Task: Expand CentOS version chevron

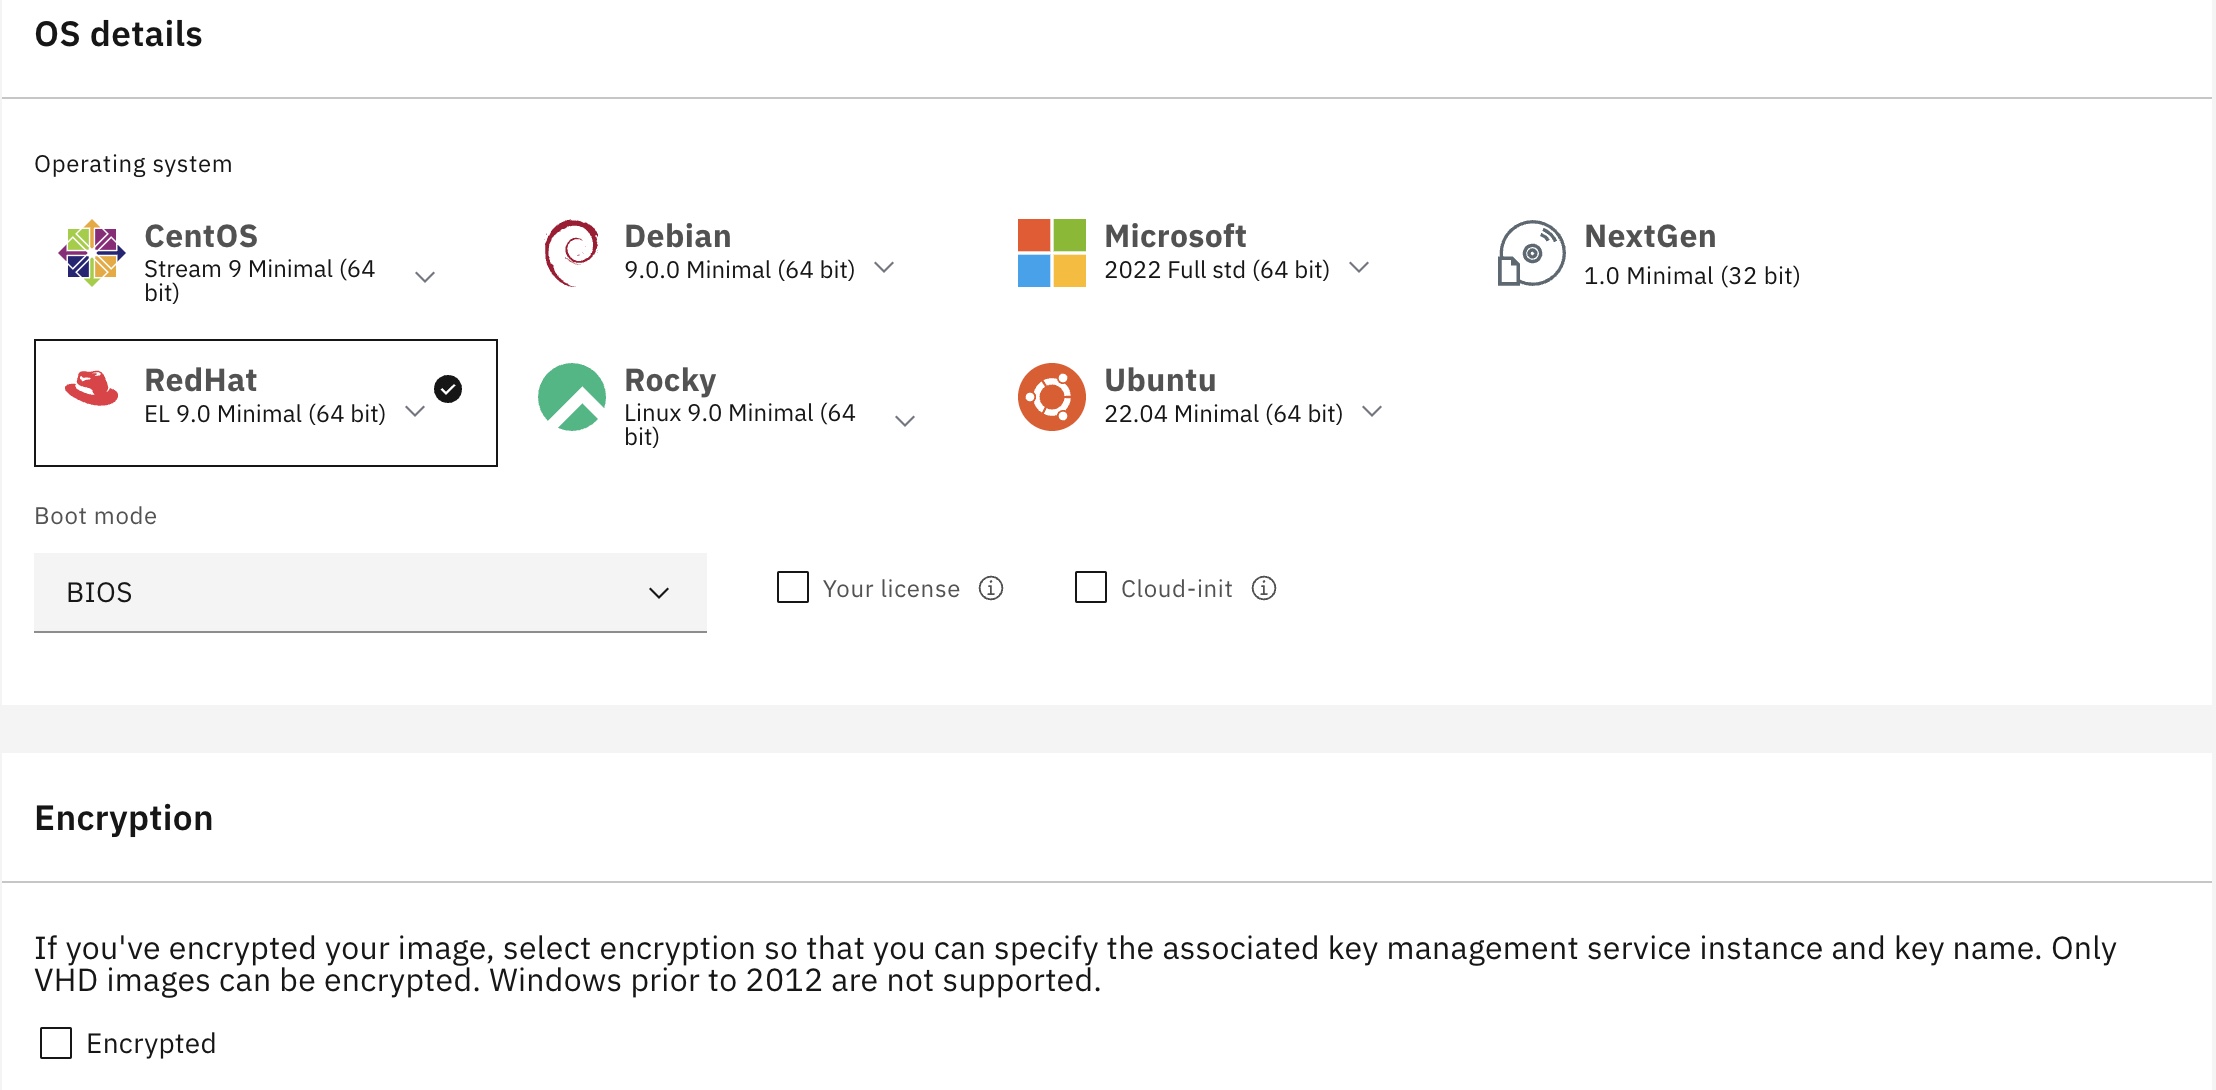Action: [425, 277]
